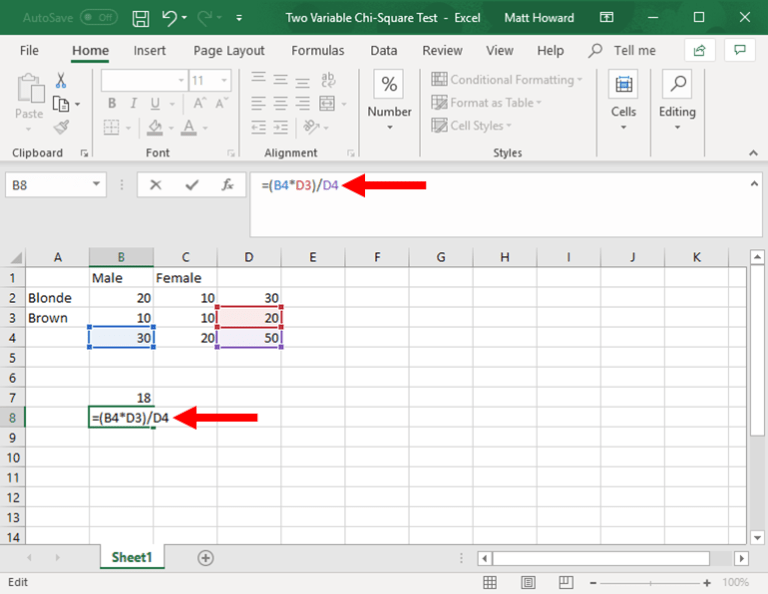The width and height of the screenshot is (768, 594).
Task: Click the Copy icon
Action: click(61, 104)
